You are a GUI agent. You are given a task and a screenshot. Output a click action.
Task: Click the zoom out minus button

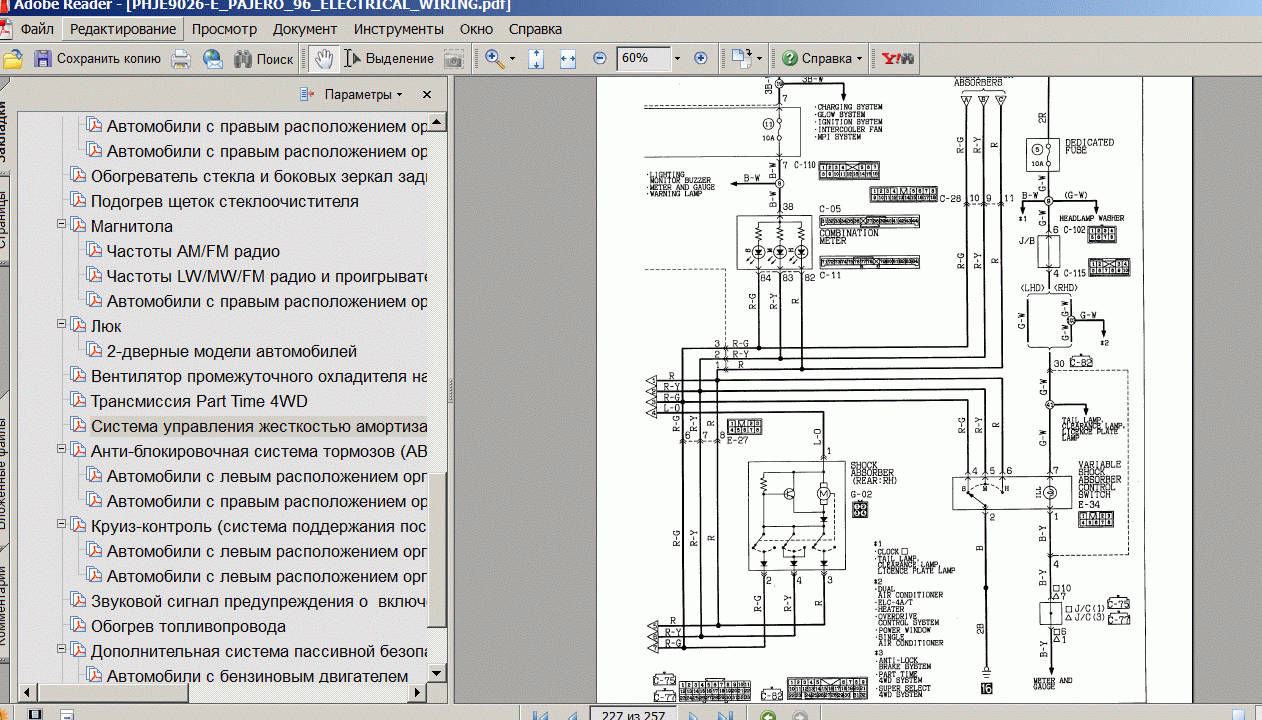(x=600, y=59)
